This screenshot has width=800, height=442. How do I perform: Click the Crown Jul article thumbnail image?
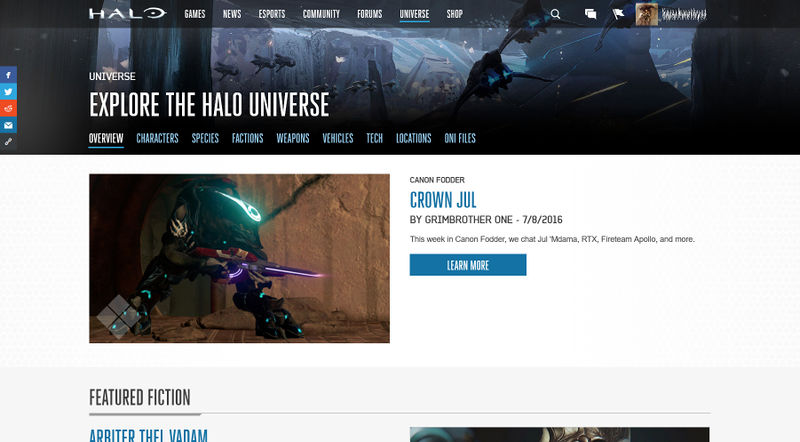(239, 258)
